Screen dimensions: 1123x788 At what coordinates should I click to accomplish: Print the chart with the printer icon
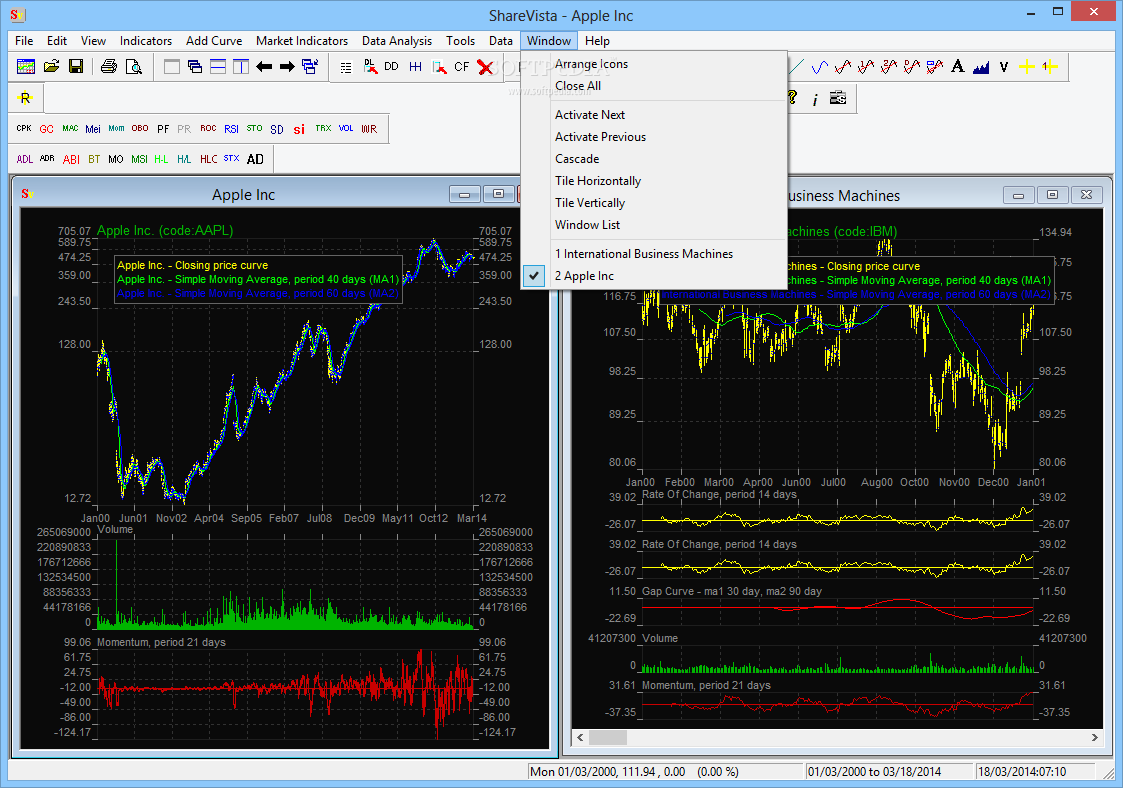109,67
